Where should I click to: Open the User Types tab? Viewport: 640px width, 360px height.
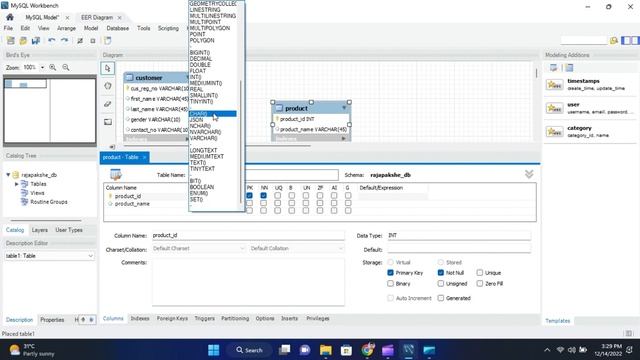coord(69,230)
